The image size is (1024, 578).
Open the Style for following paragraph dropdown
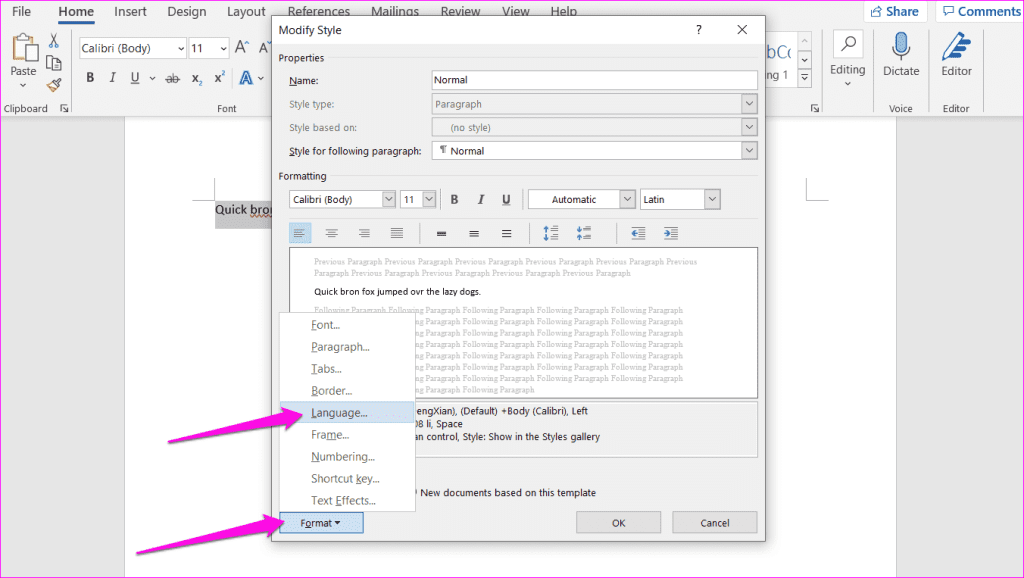[x=748, y=150]
